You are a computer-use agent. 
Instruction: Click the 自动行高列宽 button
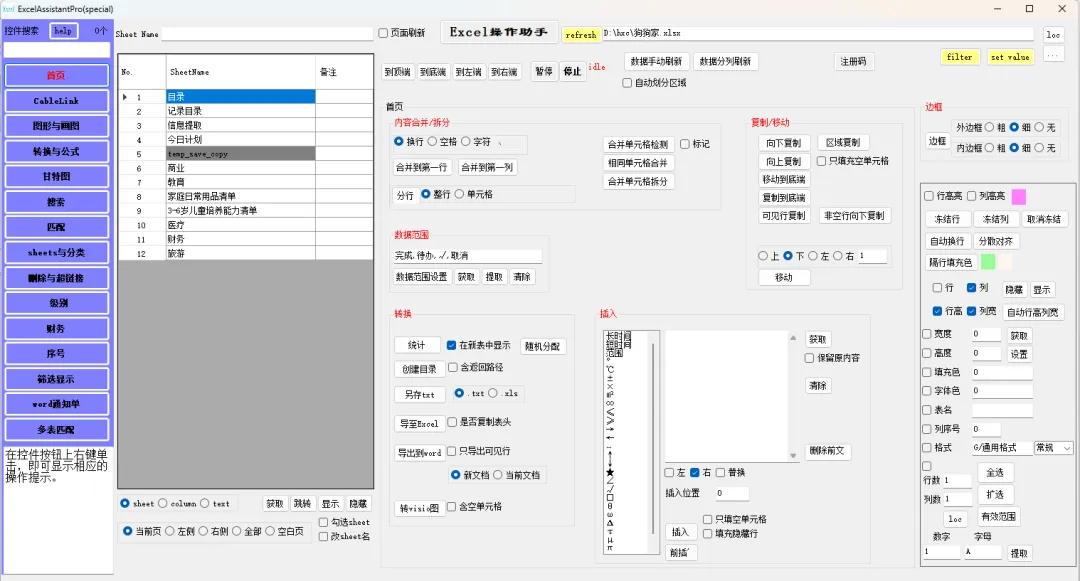pos(1032,312)
